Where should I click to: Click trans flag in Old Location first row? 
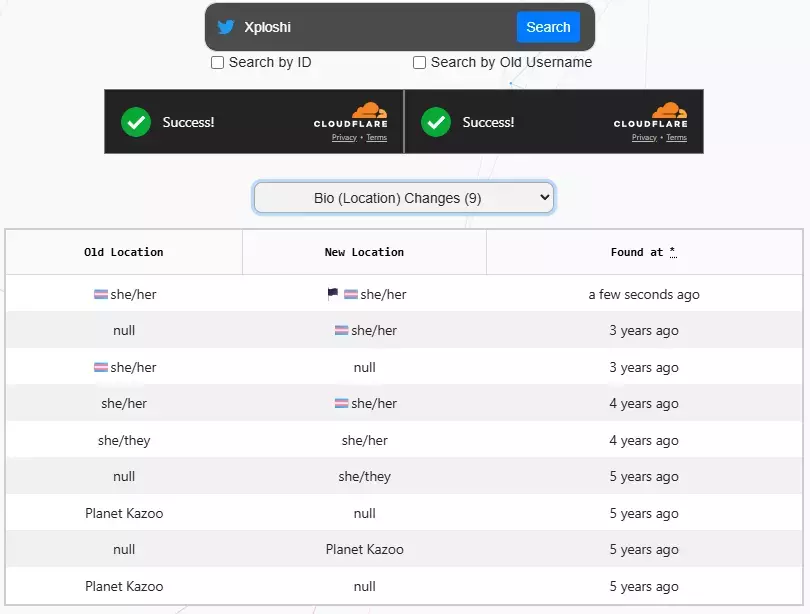[101, 294]
